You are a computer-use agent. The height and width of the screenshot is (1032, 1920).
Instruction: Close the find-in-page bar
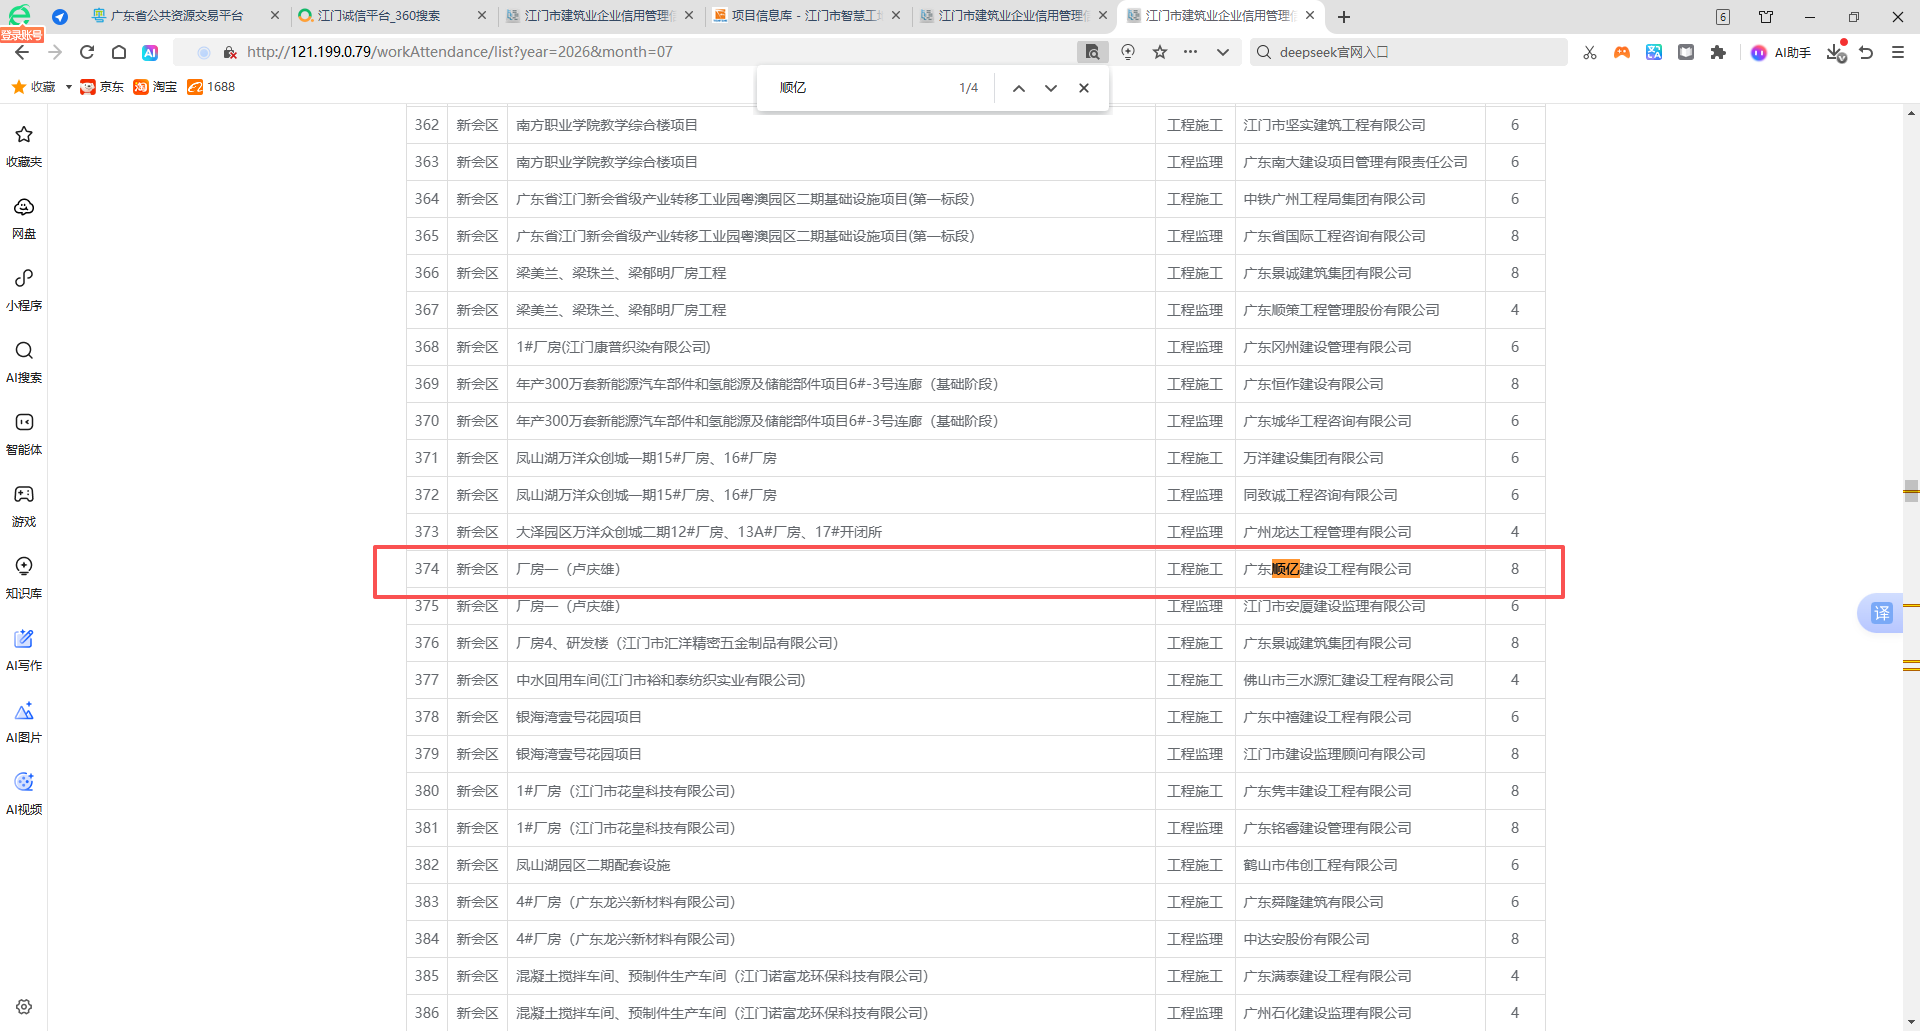pyautogui.click(x=1084, y=88)
